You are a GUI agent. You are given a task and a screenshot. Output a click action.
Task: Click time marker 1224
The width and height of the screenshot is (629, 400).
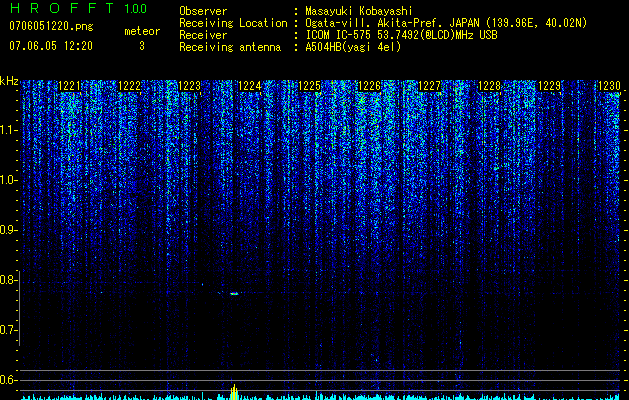tap(250, 86)
